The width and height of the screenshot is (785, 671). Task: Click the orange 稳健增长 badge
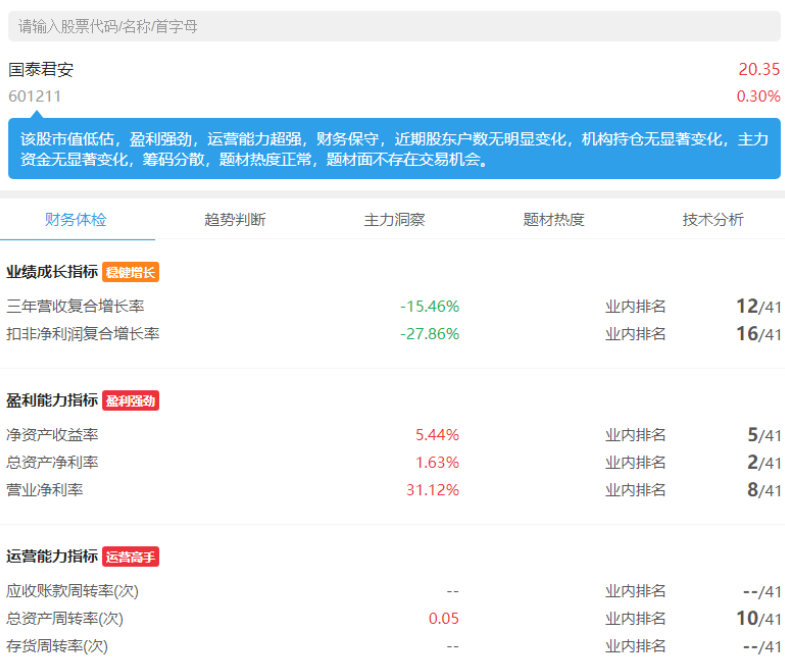click(131, 272)
